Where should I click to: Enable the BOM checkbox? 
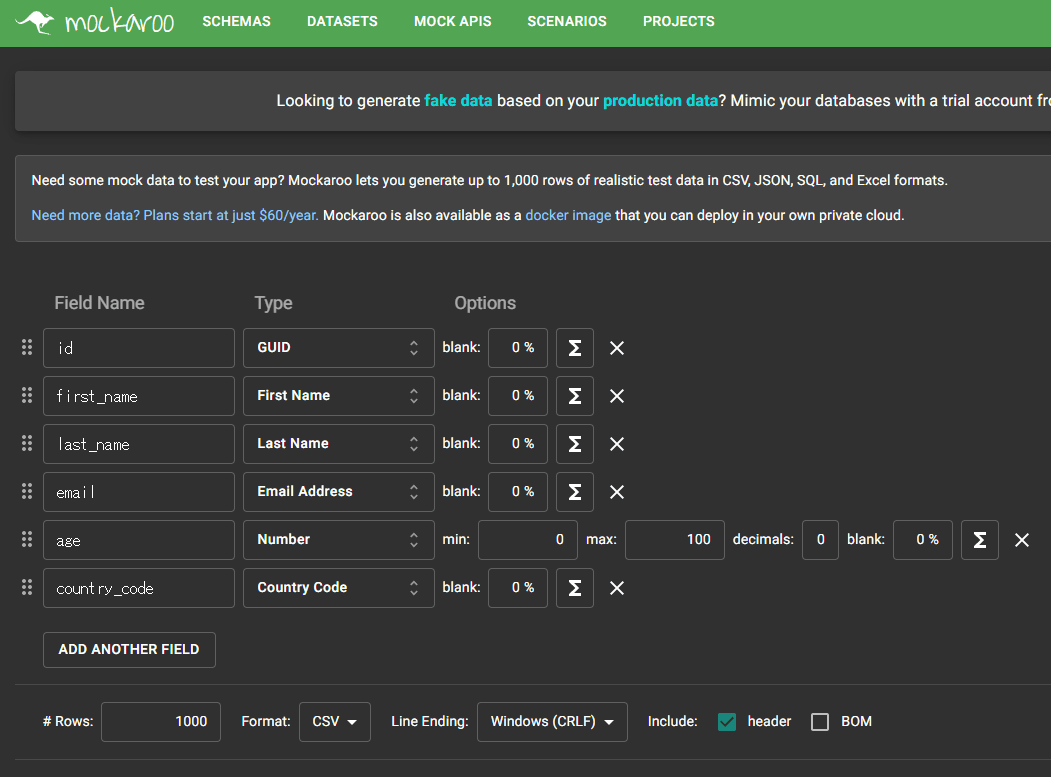[820, 721]
